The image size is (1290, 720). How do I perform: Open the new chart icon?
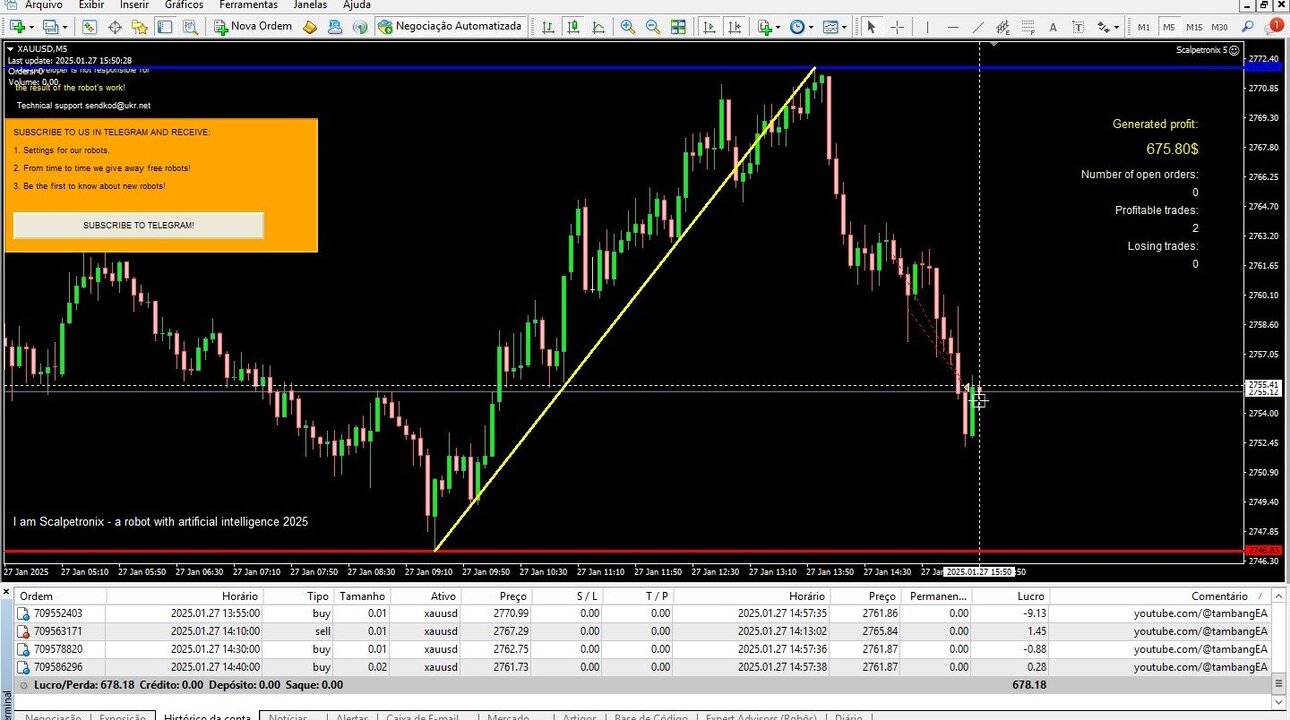point(17,27)
